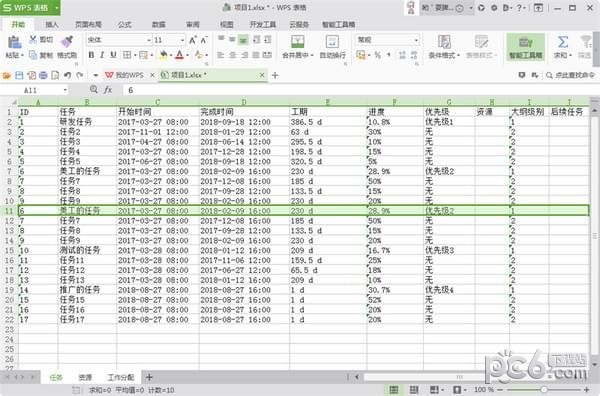Image resolution: width=600 pixels, height=396 pixels.
Task: Select row header 15
Action: tap(9, 250)
